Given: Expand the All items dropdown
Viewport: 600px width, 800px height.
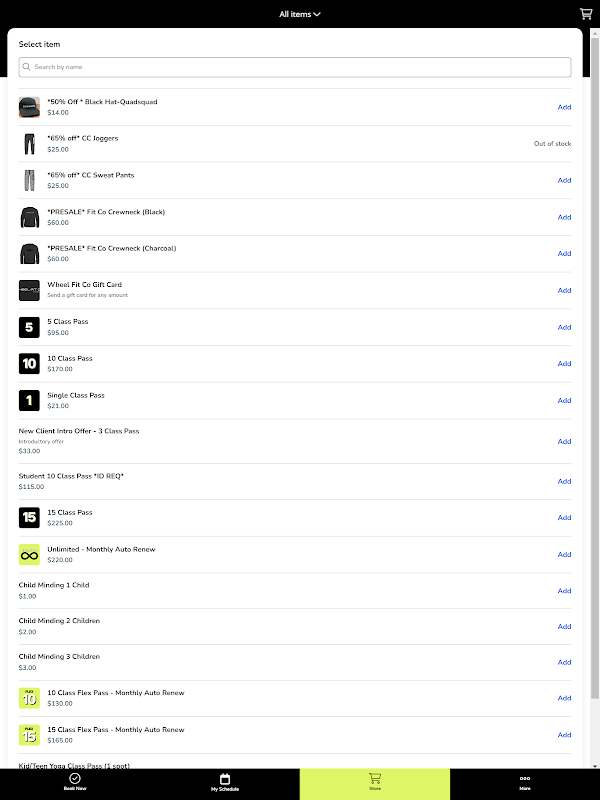Looking at the screenshot, I should (299, 14).
